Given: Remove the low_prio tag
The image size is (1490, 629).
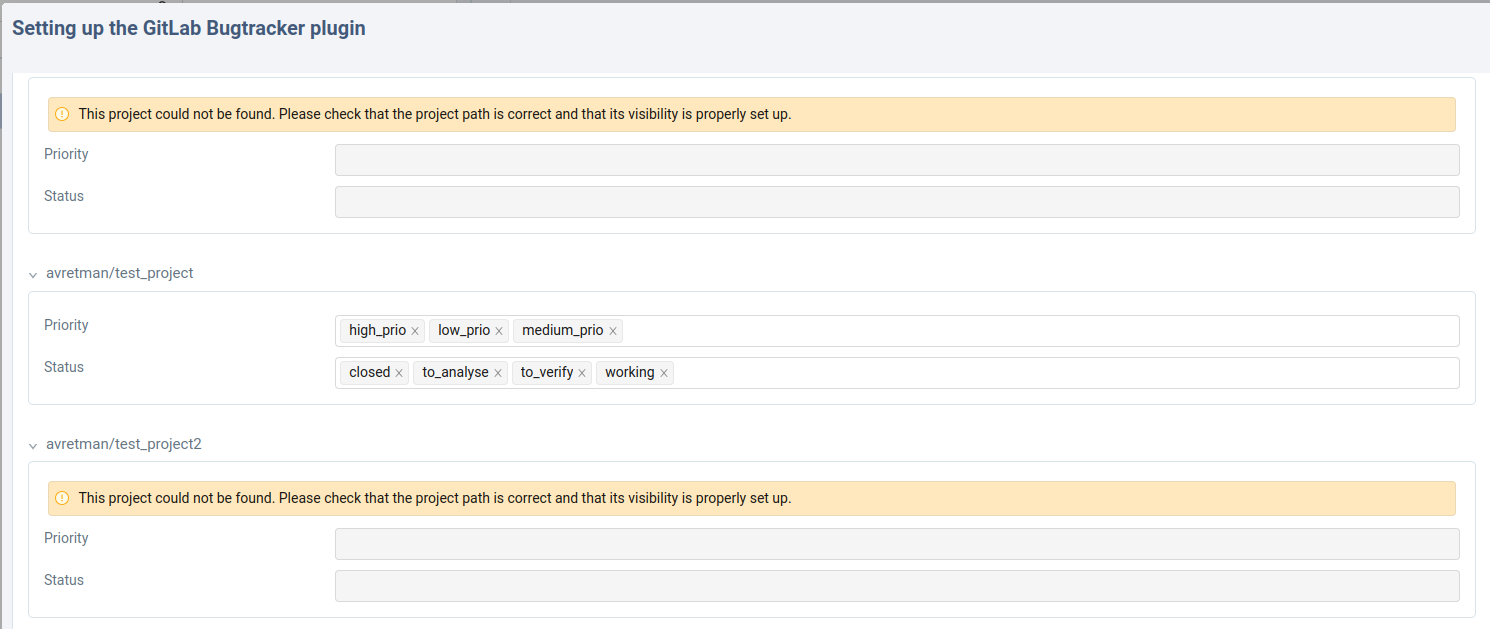Looking at the screenshot, I should (x=499, y=331).
